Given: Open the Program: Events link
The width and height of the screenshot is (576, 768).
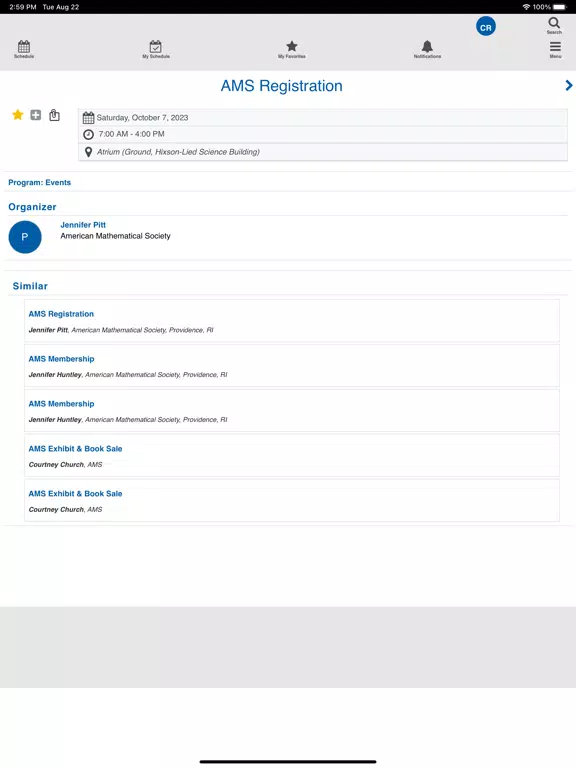Looking at the screenshot, I should coord(39,182).
